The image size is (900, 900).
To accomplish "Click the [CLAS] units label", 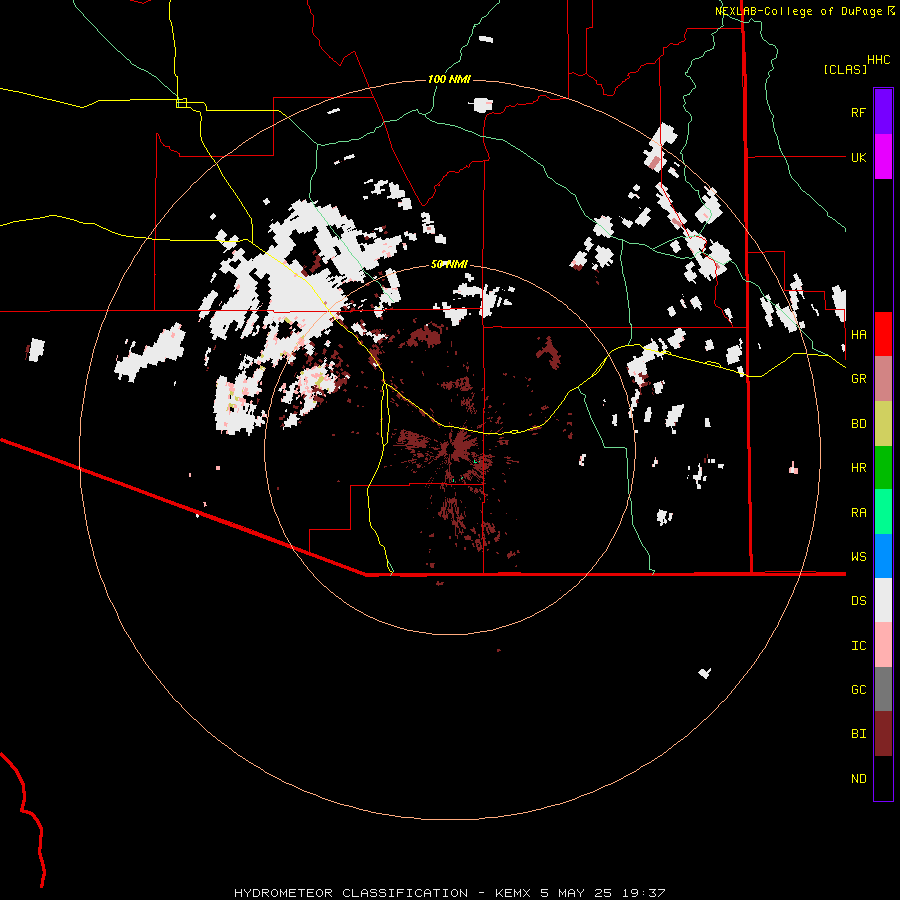I will point(845,69).
